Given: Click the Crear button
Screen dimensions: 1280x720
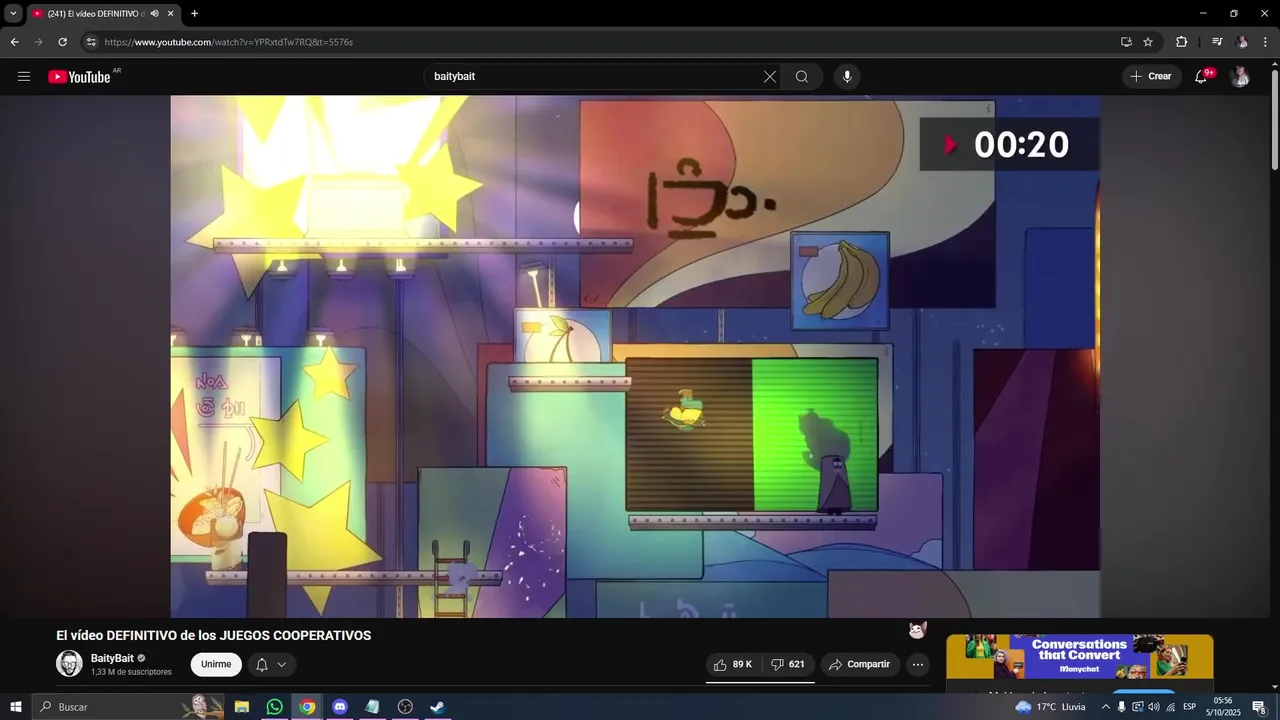Looking at the screenshot, I should (x=1151, y=77).
